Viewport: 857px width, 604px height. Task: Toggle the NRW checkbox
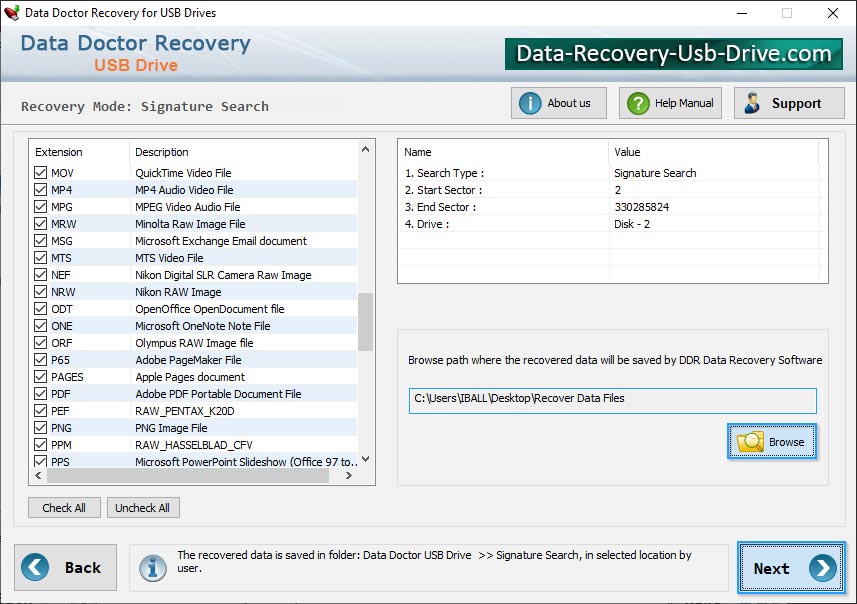pos(40,291)
